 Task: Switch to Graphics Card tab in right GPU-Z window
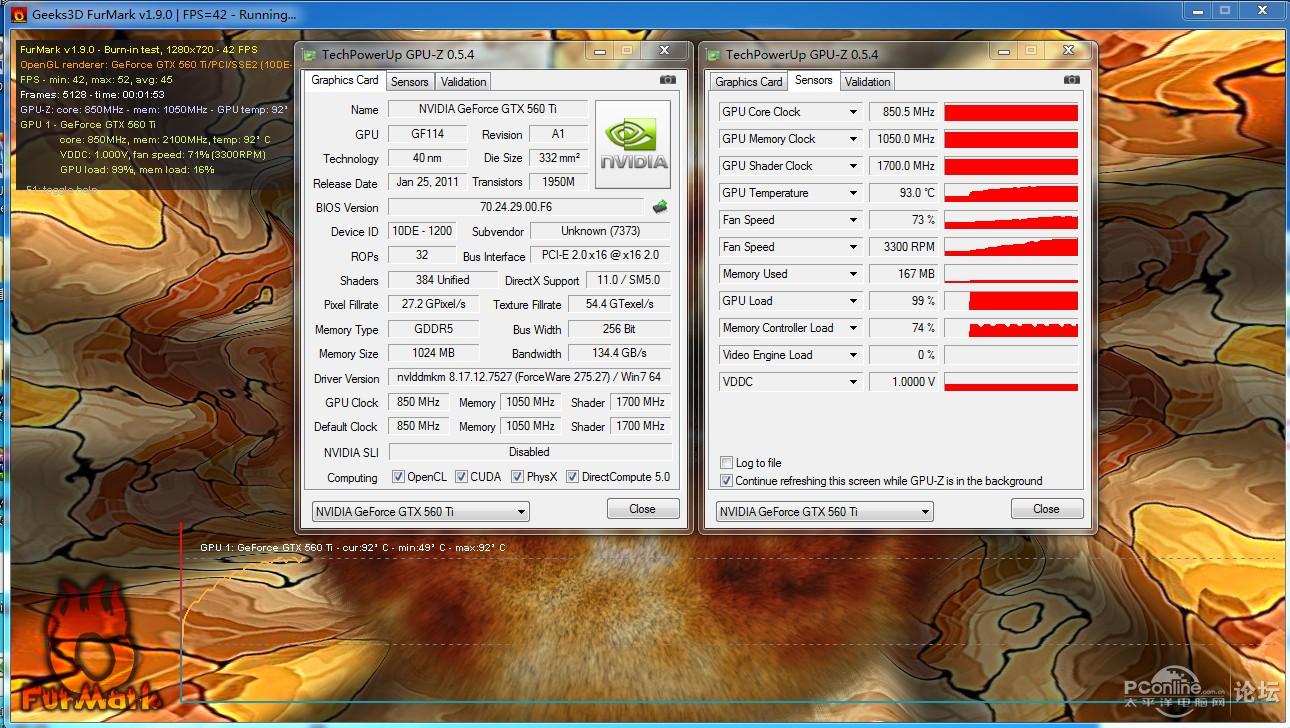pyautogui.click(x=749, y=82)
